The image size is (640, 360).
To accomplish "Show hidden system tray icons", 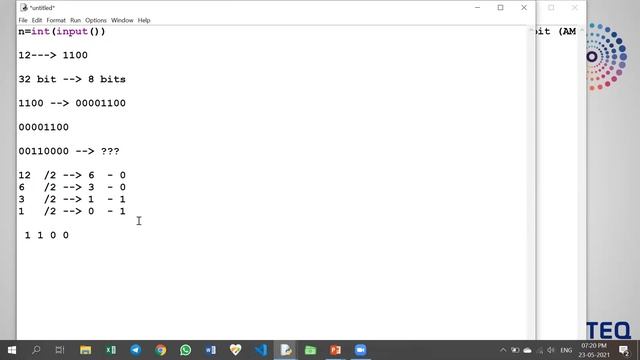I will 503,350.
